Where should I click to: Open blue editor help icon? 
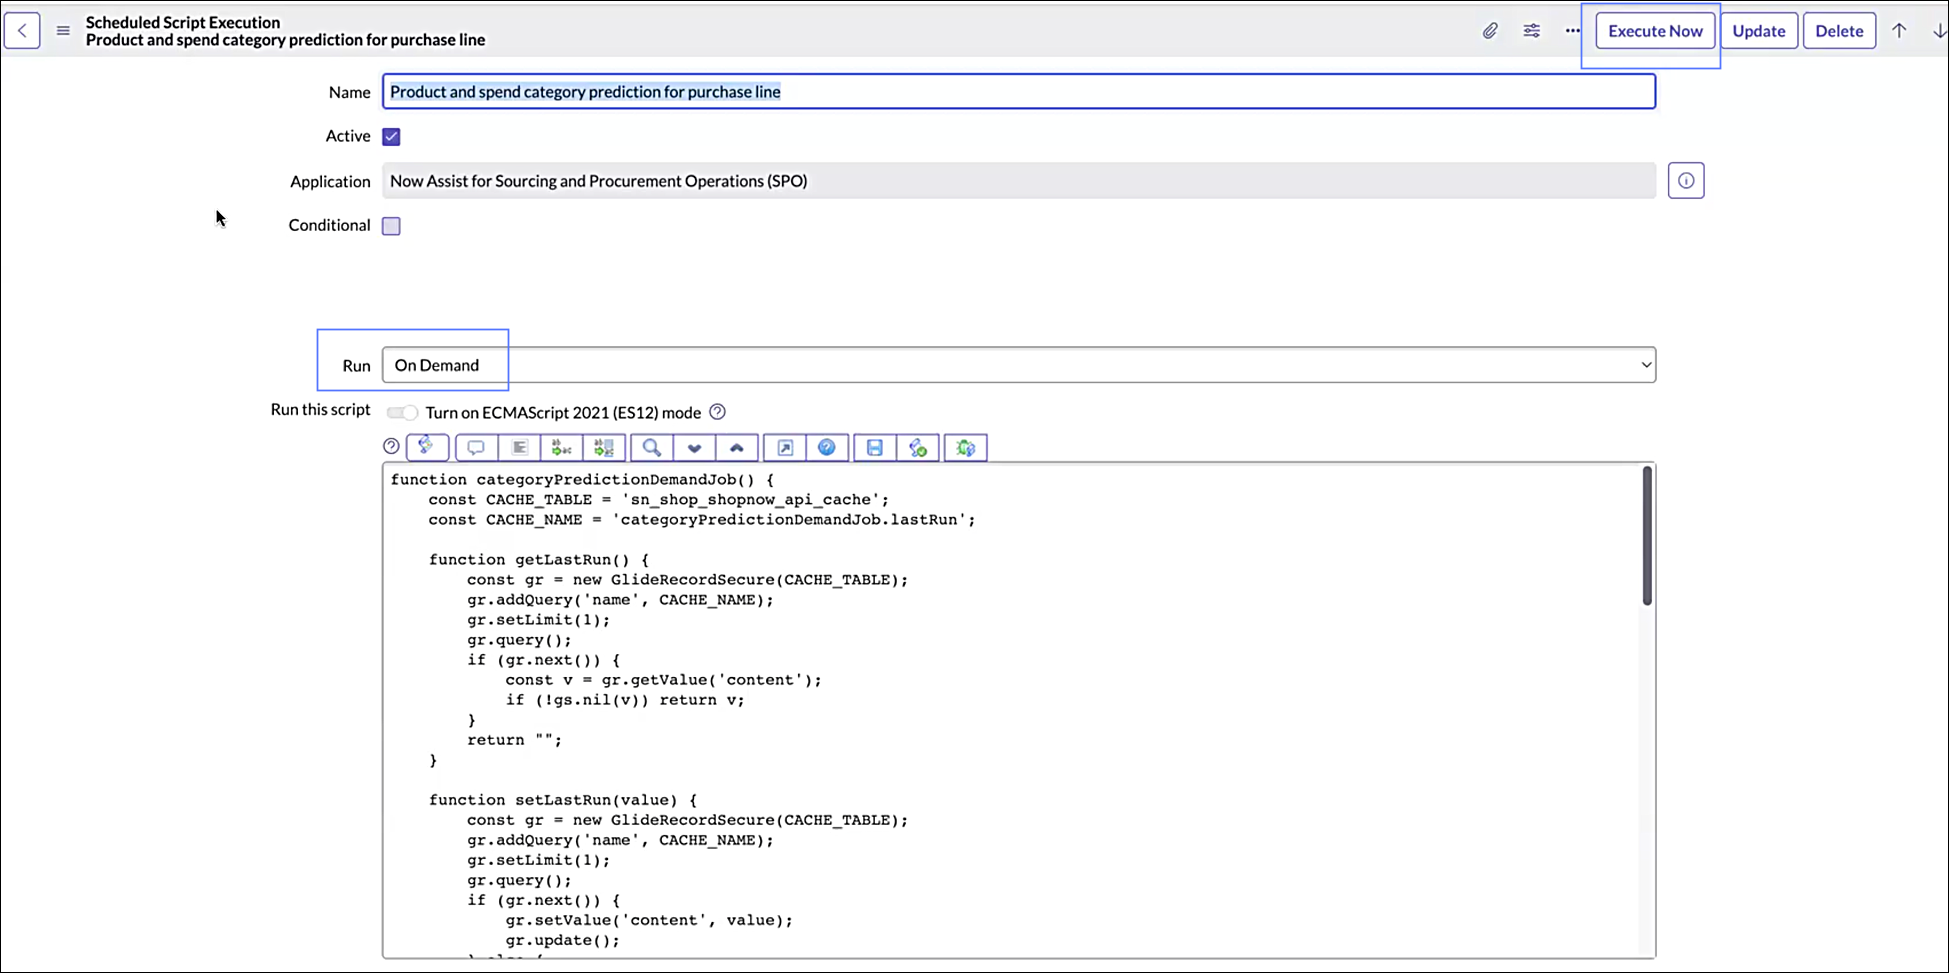827,448
